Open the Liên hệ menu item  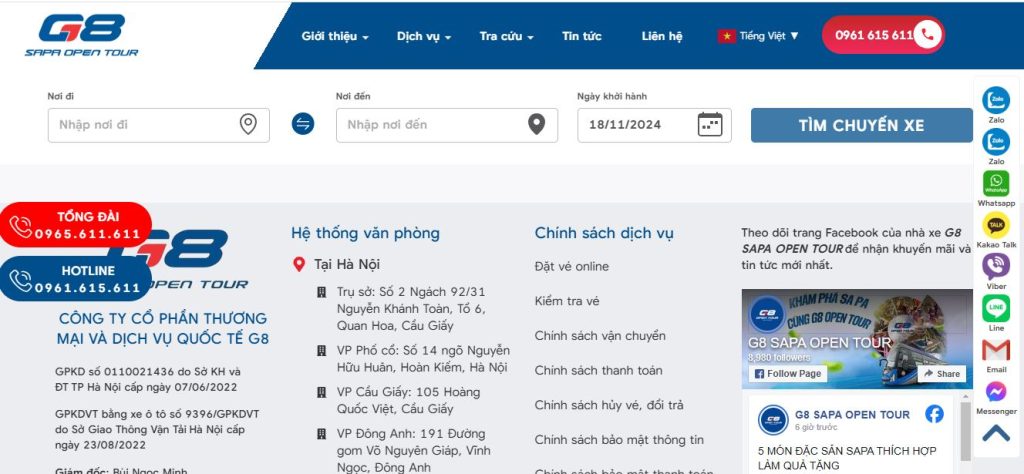(662, 37)
